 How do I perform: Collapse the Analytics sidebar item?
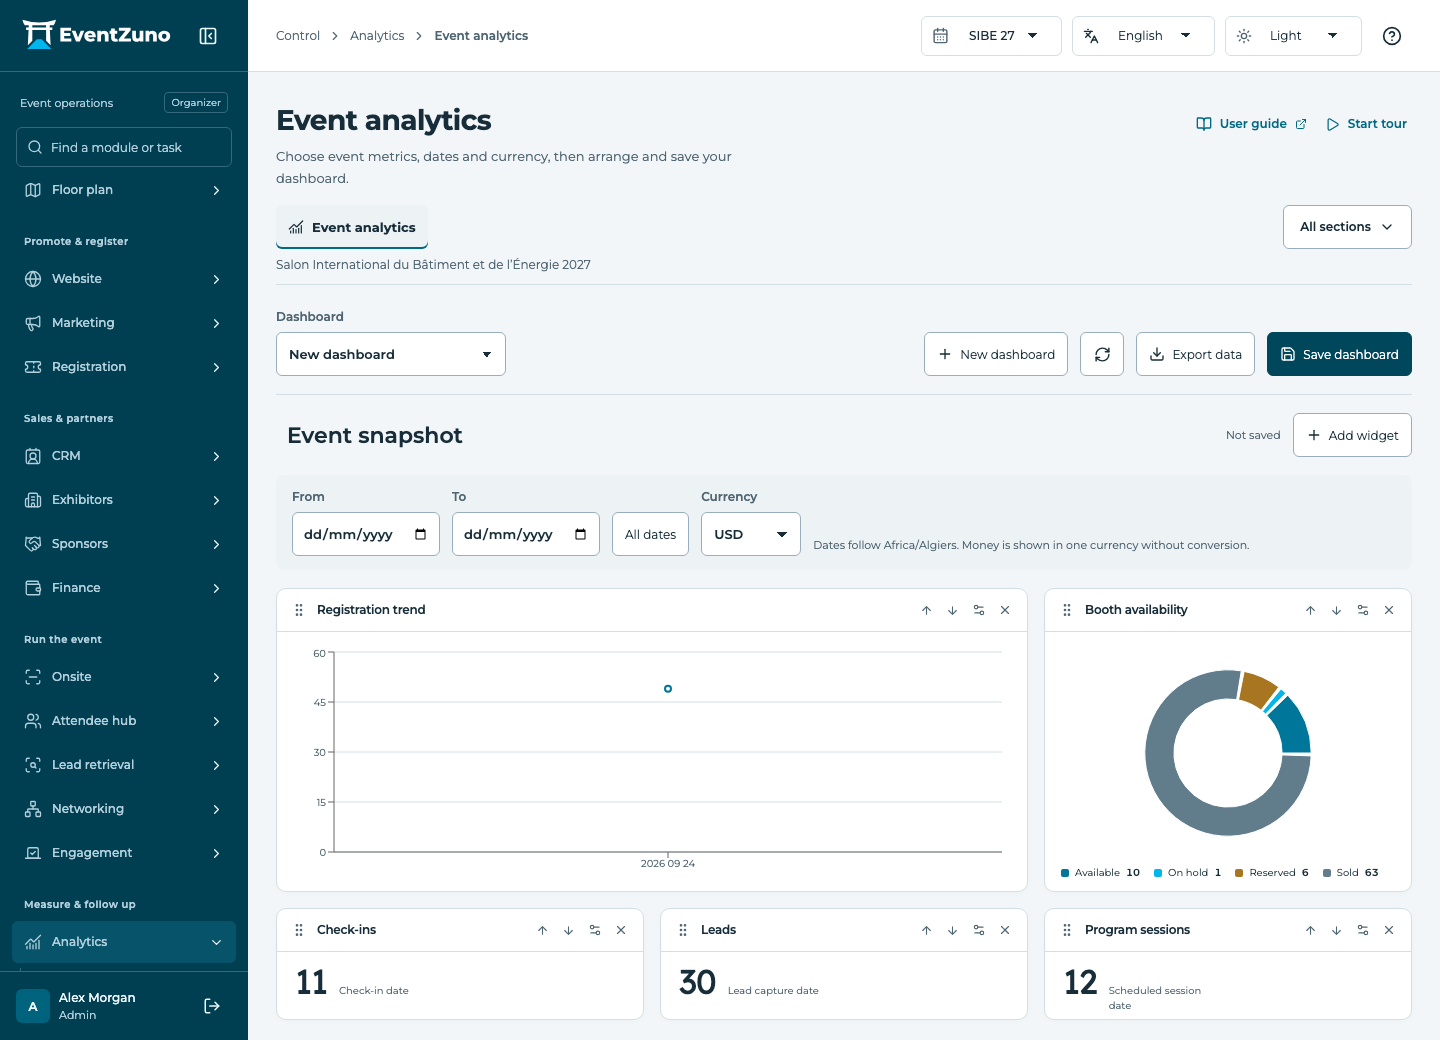point(124,942)
